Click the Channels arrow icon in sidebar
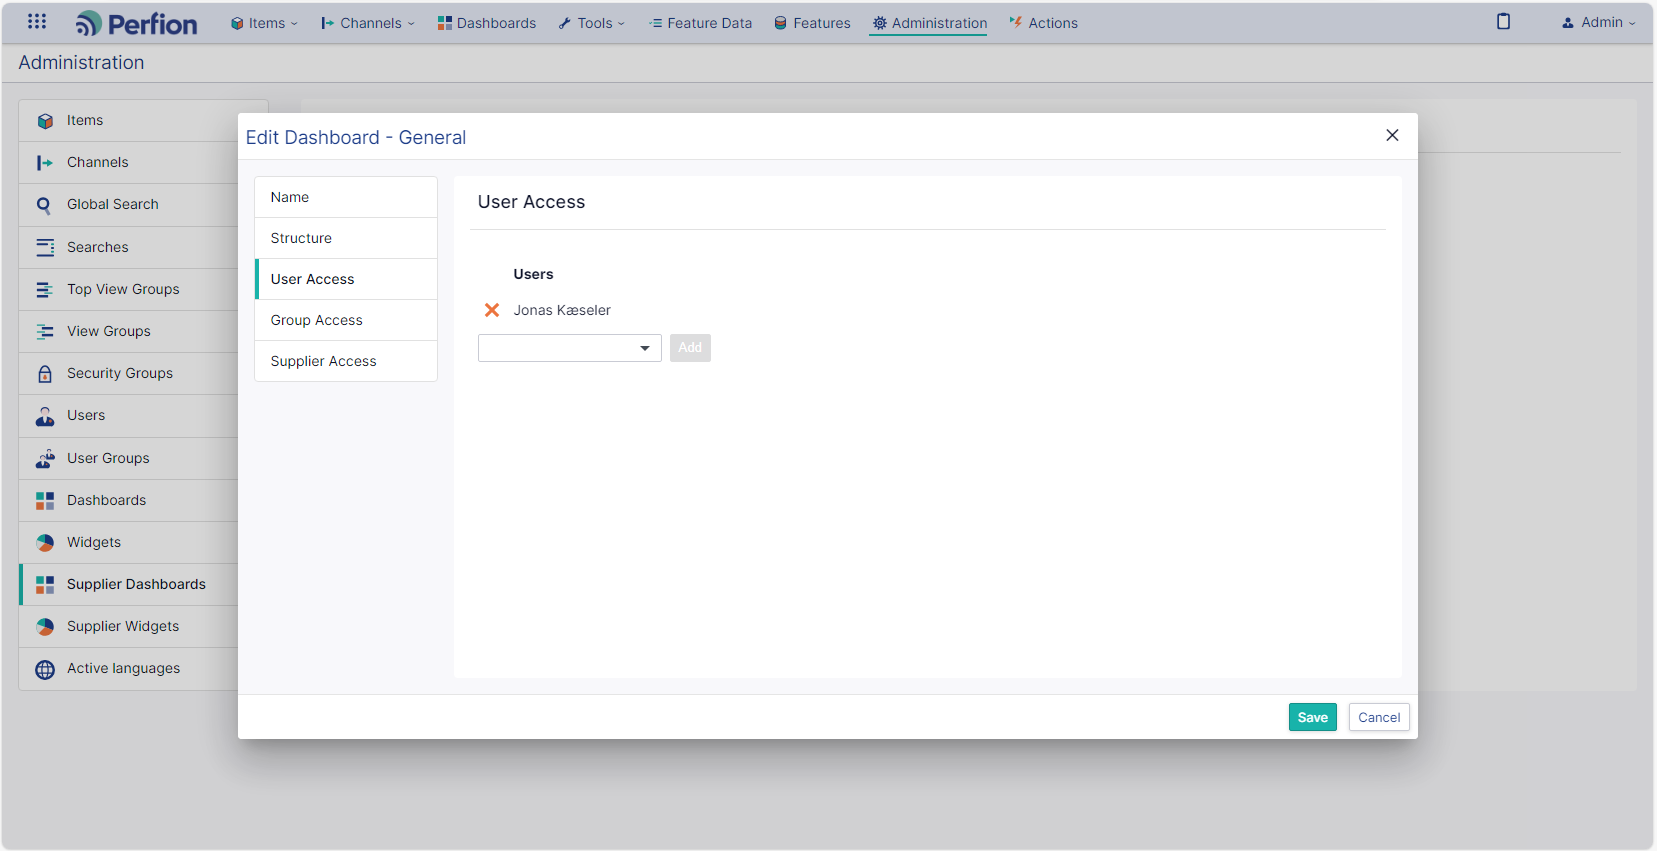 pyautogui.click(x=45, y=163)
